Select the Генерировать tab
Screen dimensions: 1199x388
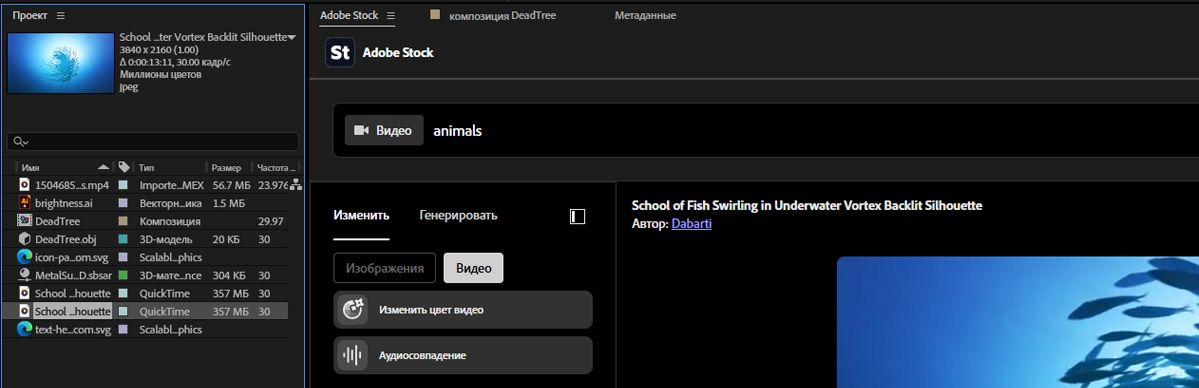tap(458, 215)
